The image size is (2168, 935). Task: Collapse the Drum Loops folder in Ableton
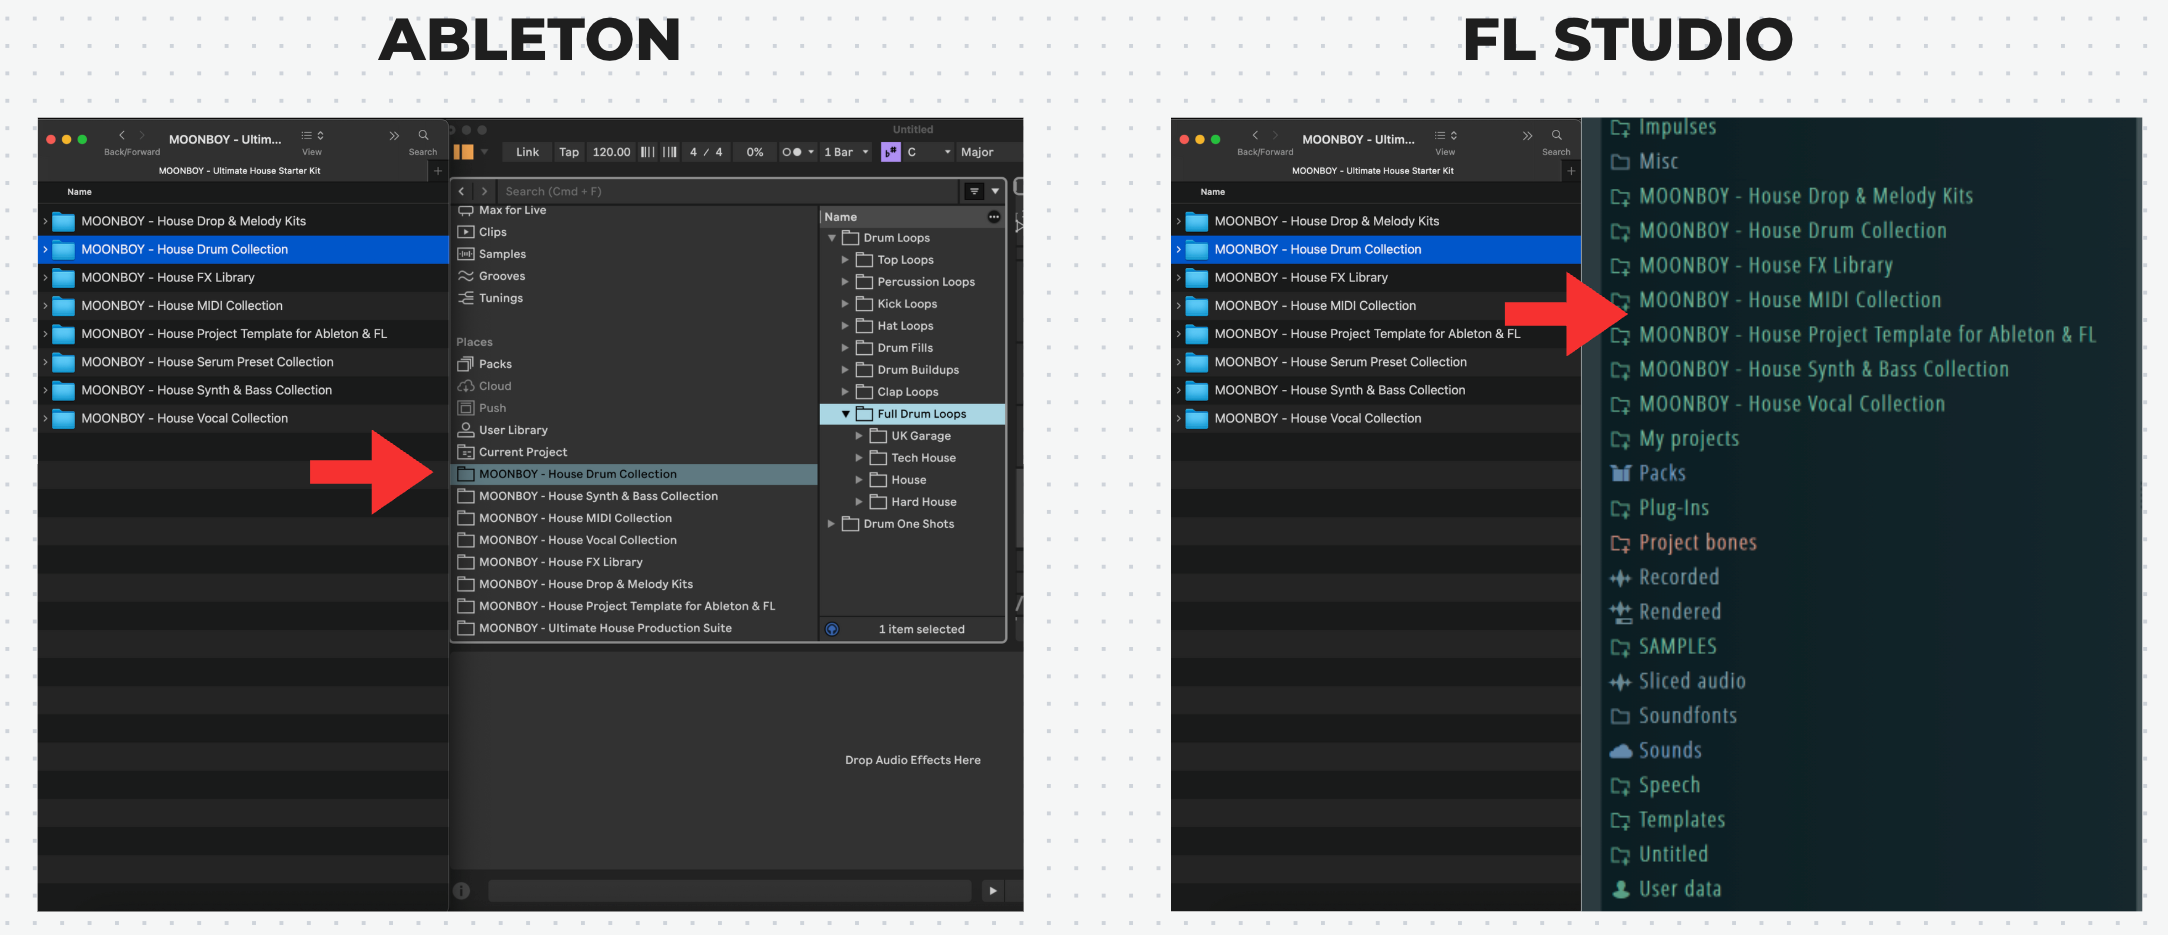click(x=831, y=238)
